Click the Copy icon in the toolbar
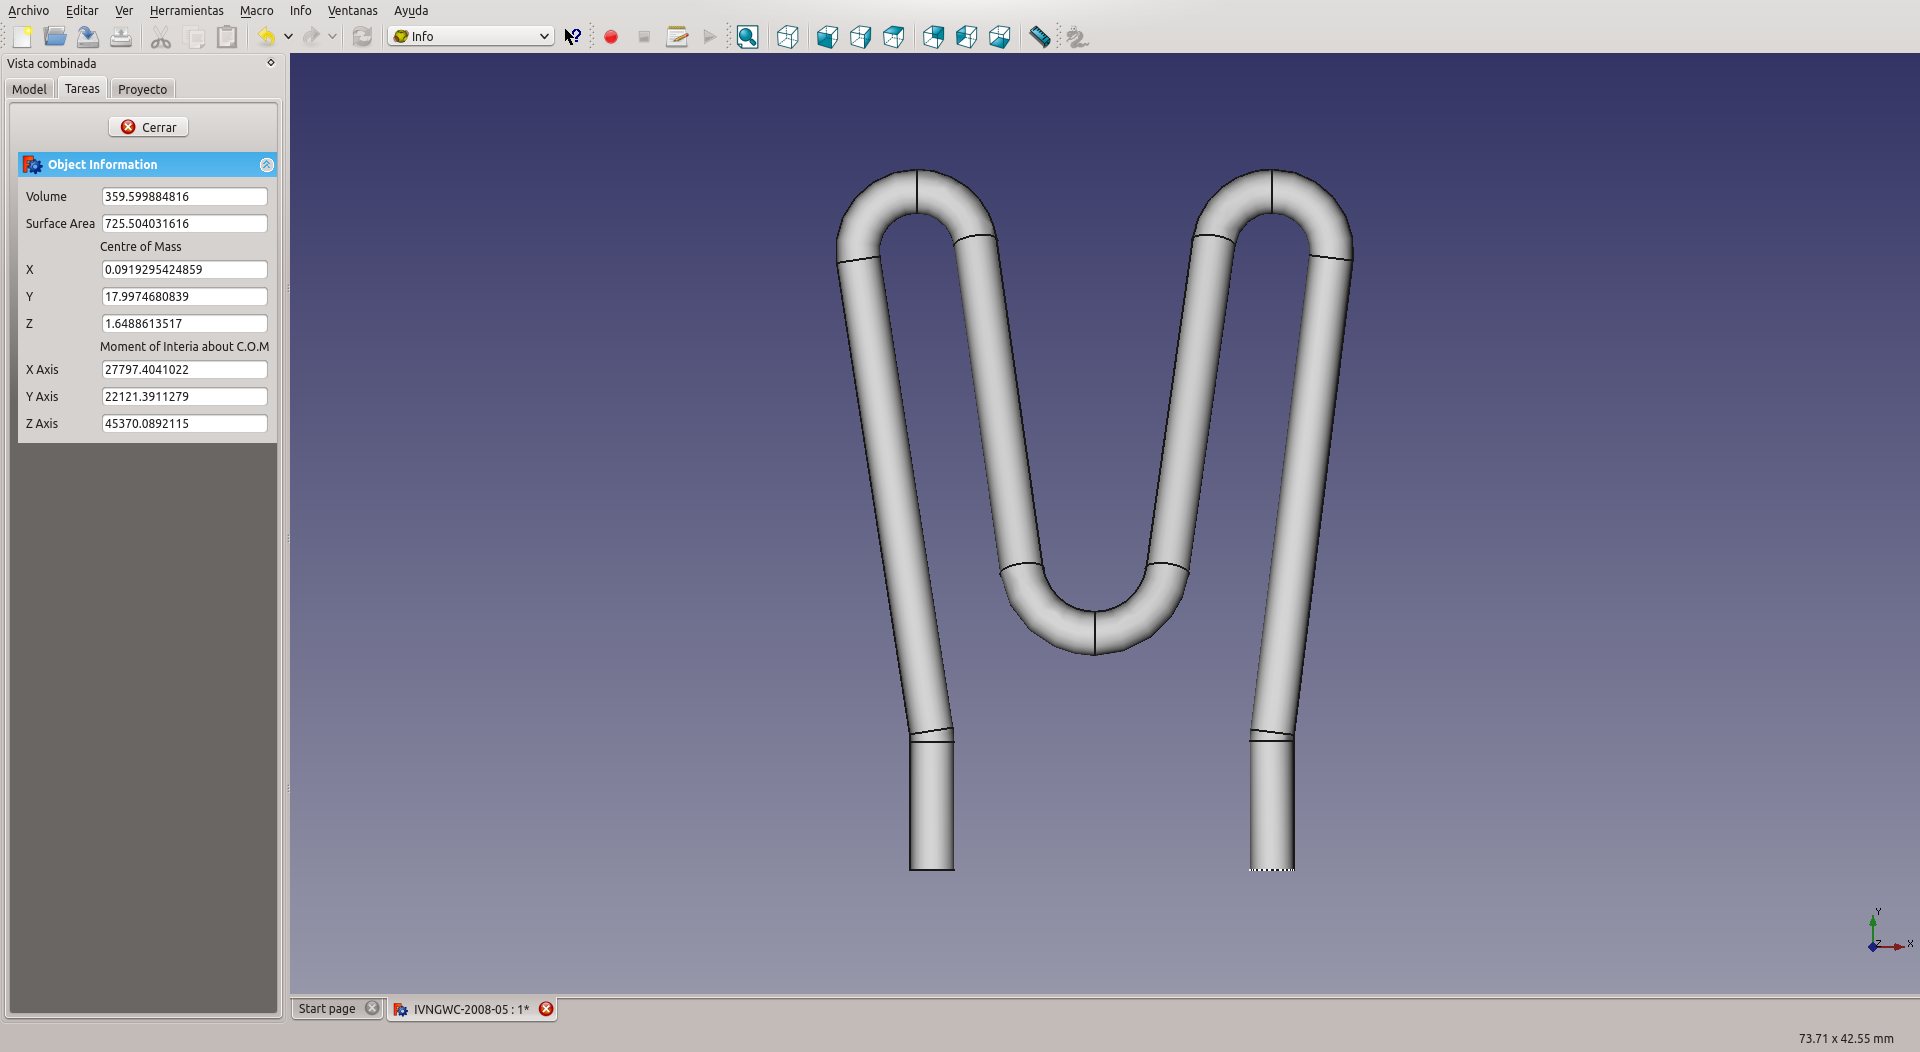The height and width of the screenshot is (1052, 1920). 195,37
